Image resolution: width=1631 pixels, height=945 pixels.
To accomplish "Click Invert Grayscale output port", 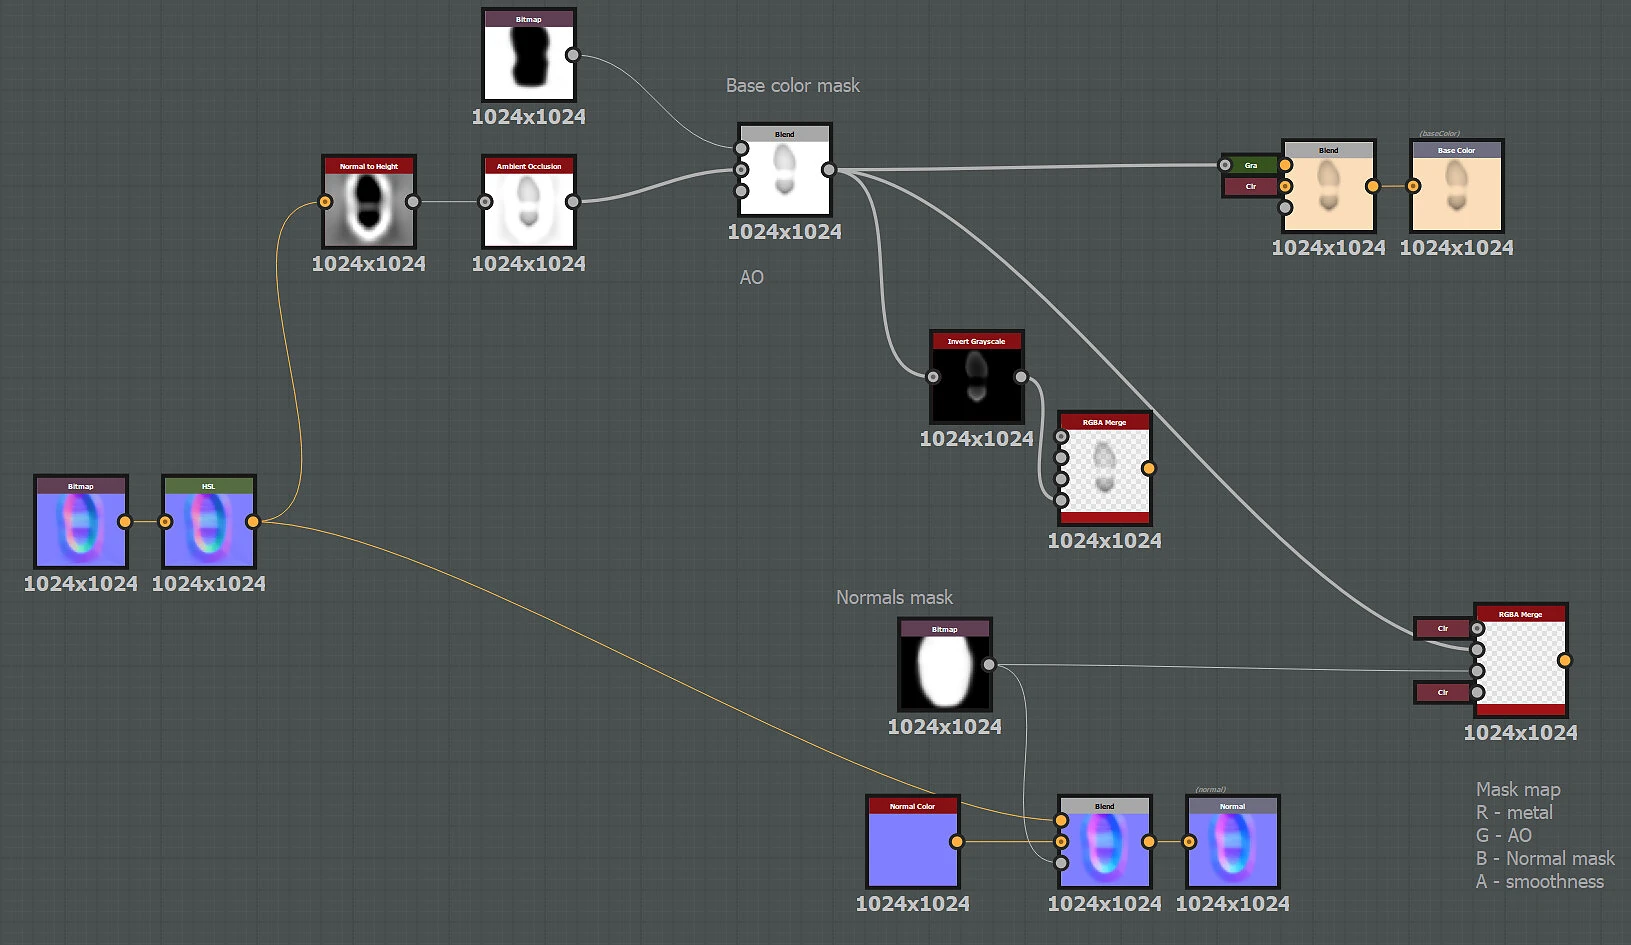I will [x=1021, y=377].
